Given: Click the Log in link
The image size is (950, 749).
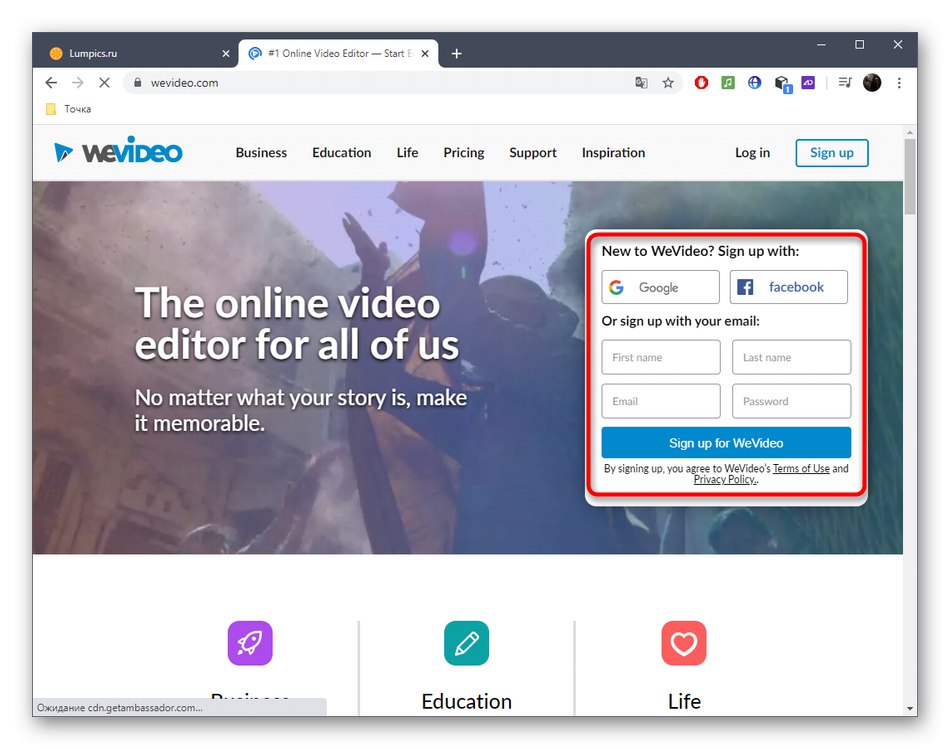Looking at the screenshot, I should [752, 153].
